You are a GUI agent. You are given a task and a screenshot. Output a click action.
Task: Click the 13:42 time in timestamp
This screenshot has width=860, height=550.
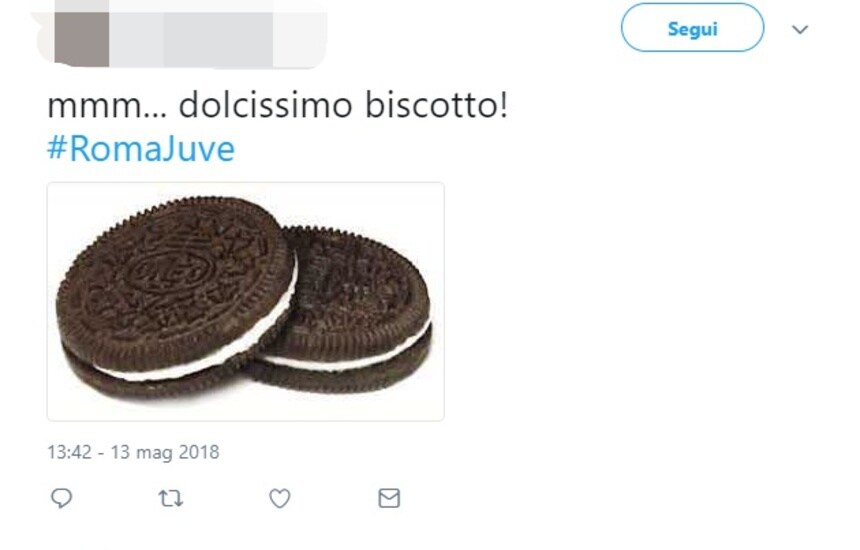click(69, 452)
